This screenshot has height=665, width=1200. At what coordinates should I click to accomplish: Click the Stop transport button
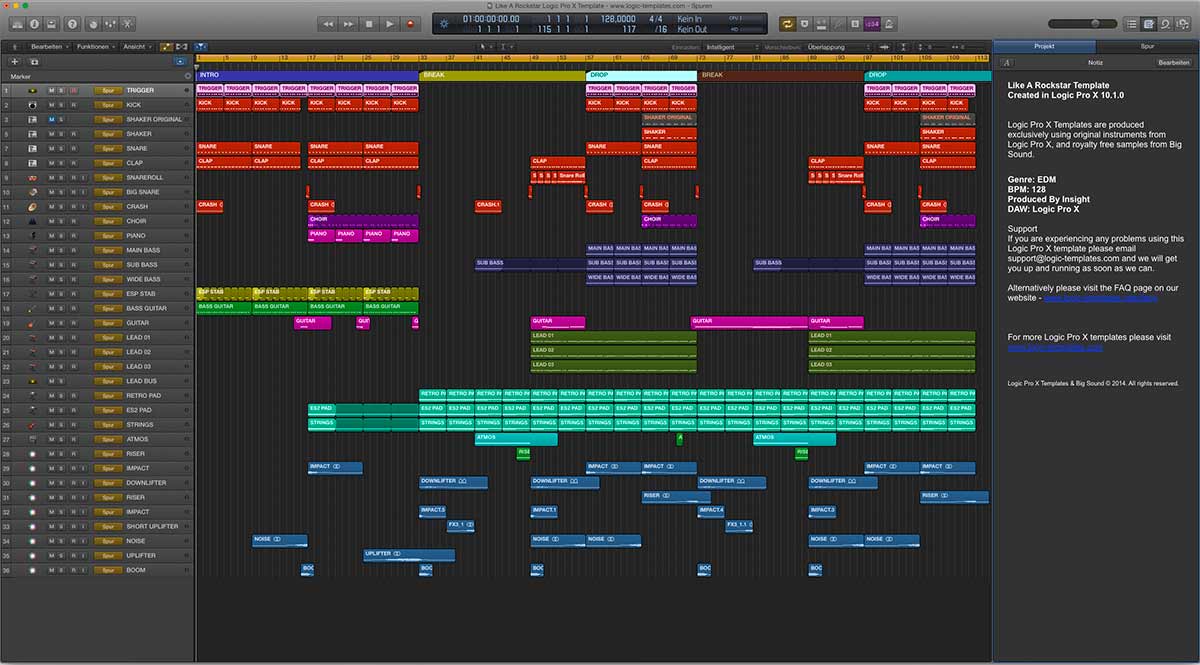[369, 23]
